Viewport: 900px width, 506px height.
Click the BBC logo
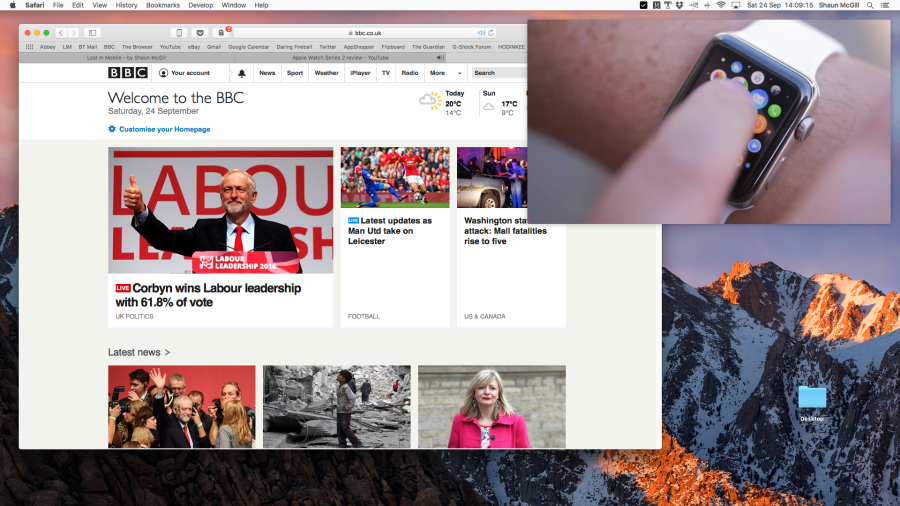[x=128, y=73]
